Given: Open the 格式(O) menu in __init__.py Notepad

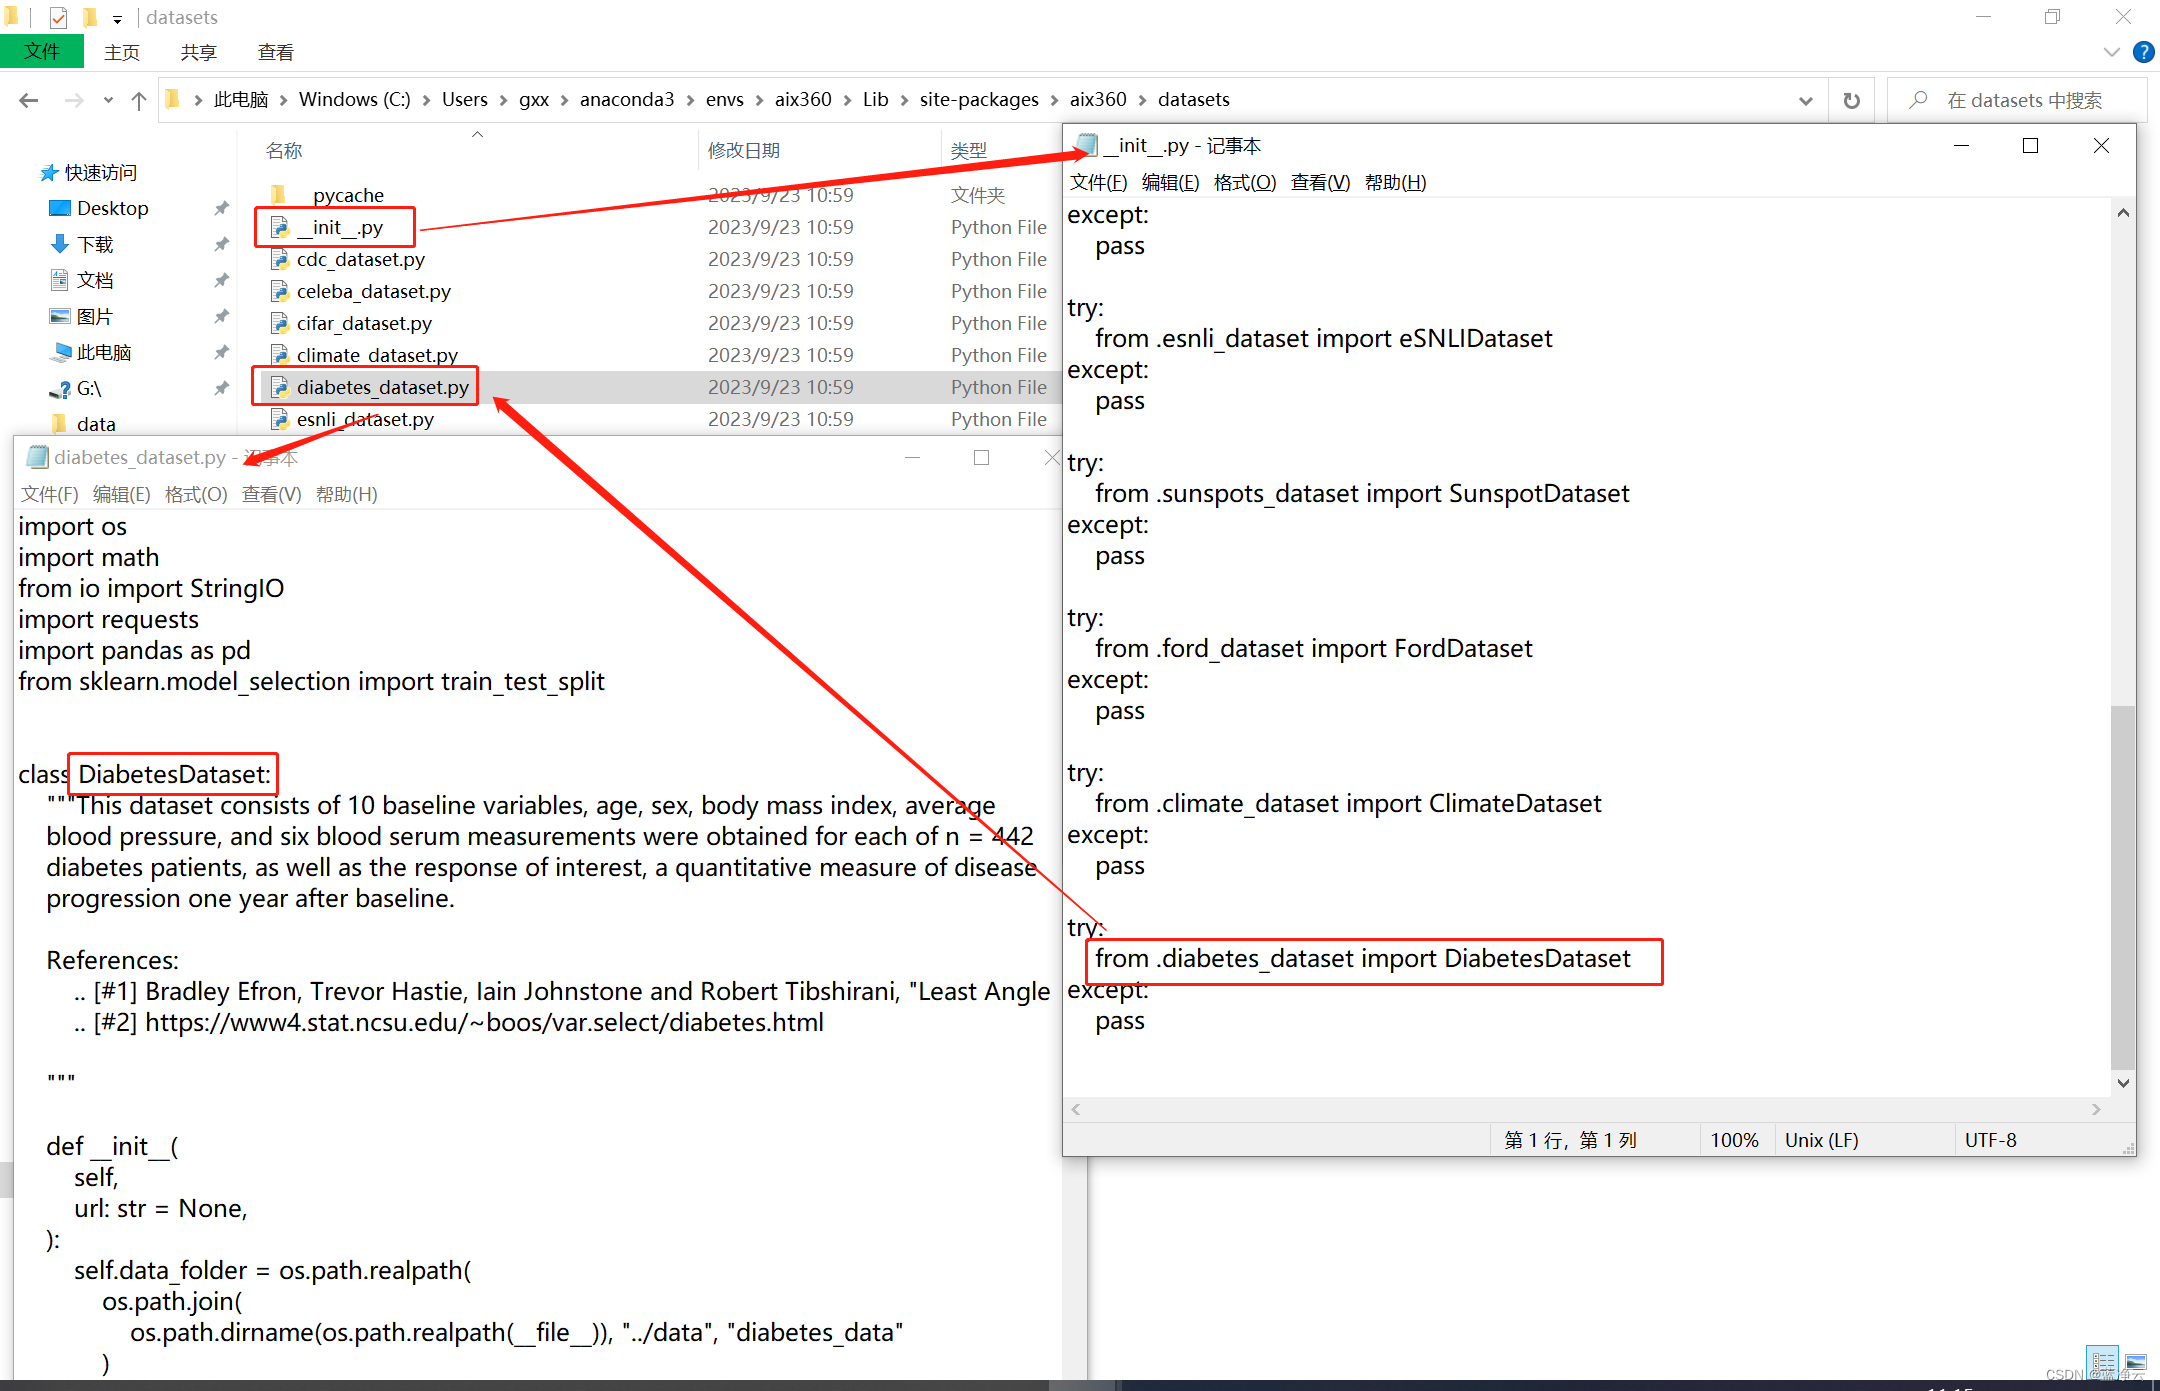Looking at the screenshot, I should pyautogui.click(x=1244, y=182).
